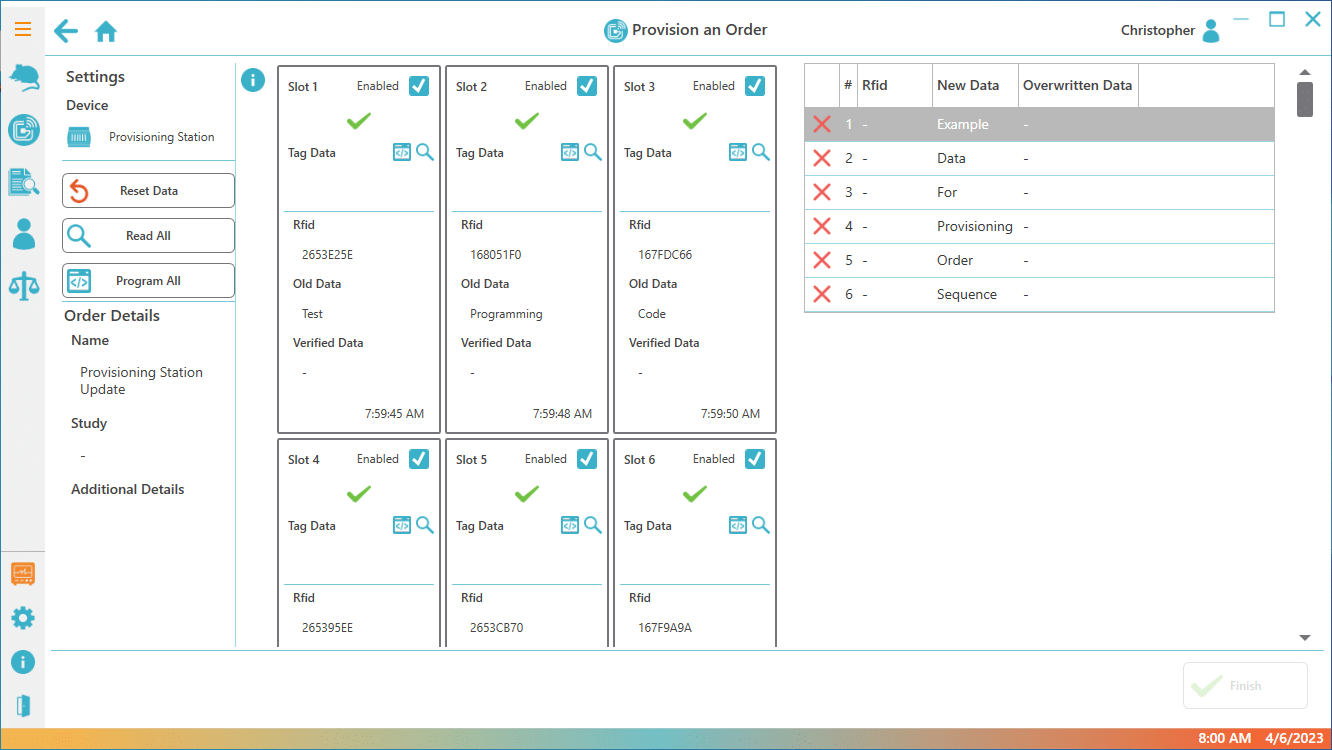Click the scales icon in sidebar

tap(23, 285)
